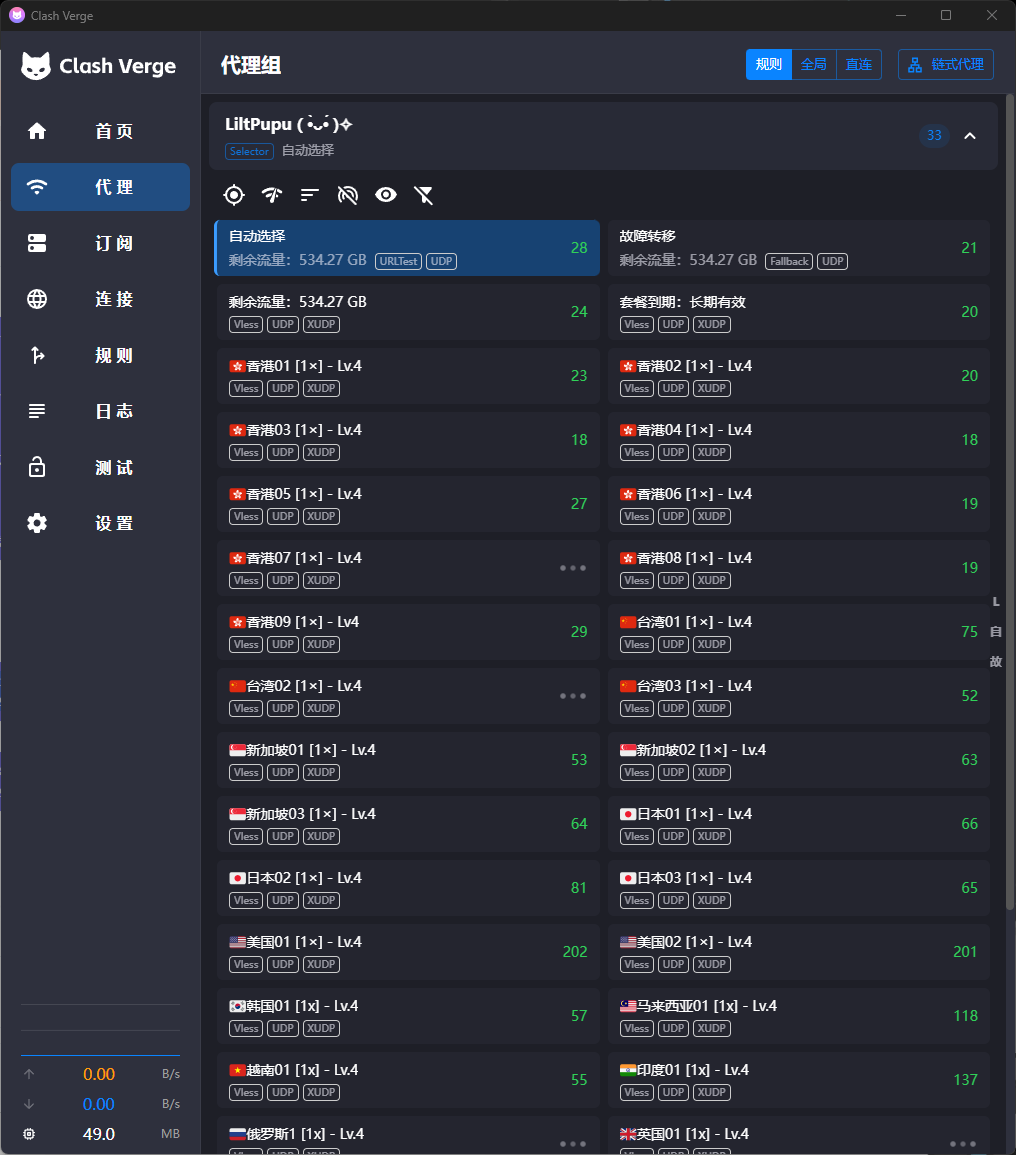Go to 设置 settings in sidebar

coord(100,523)
